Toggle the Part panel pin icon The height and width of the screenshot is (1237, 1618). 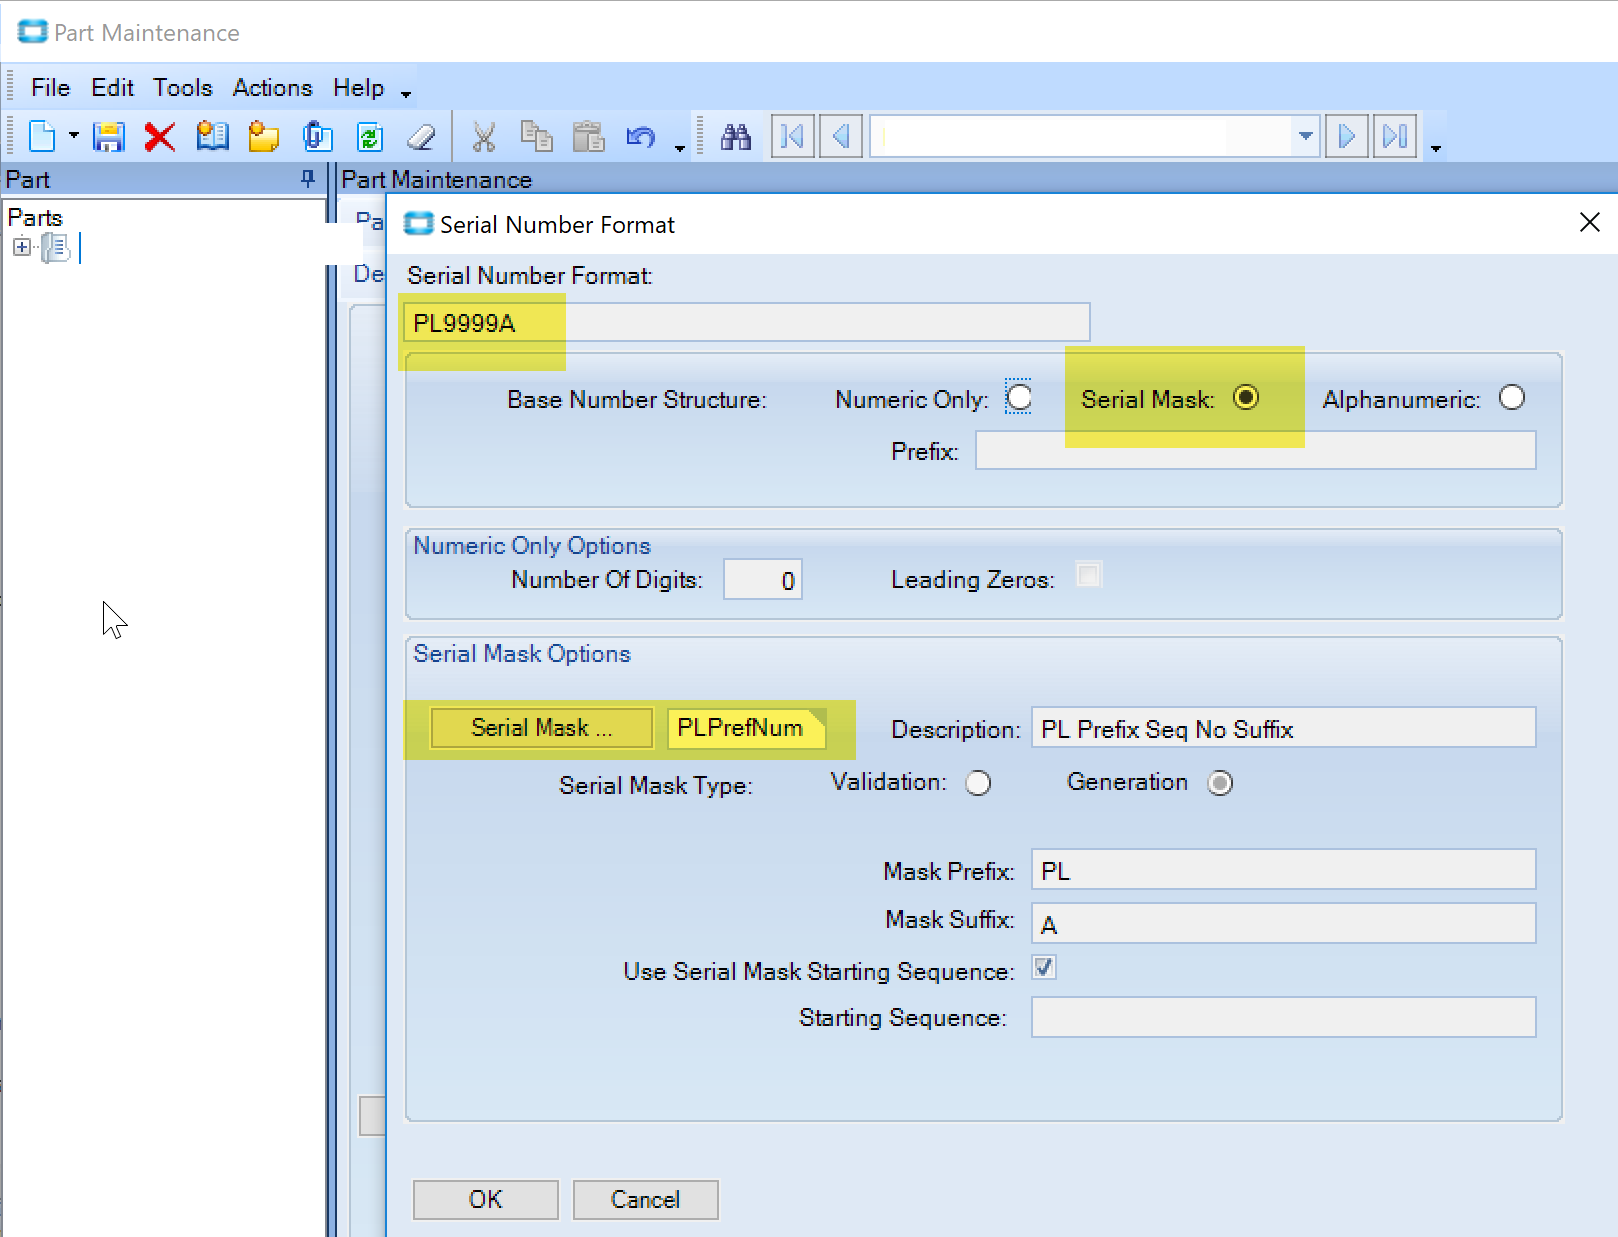(308, 179)
